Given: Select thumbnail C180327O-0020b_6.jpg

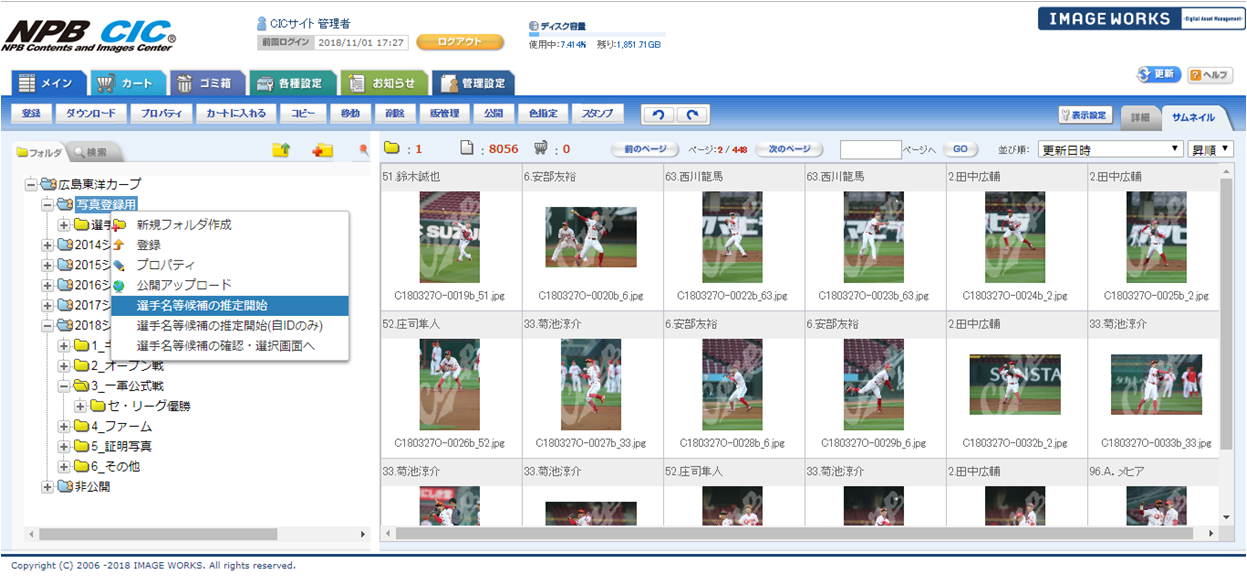Looking at the screenshot, I should (x=590, y=238).
